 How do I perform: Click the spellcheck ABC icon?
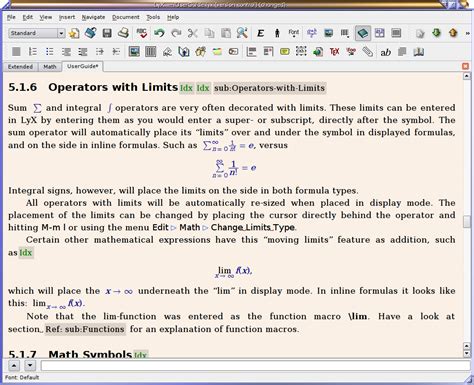pyautogui.click(x=142, y=33)
